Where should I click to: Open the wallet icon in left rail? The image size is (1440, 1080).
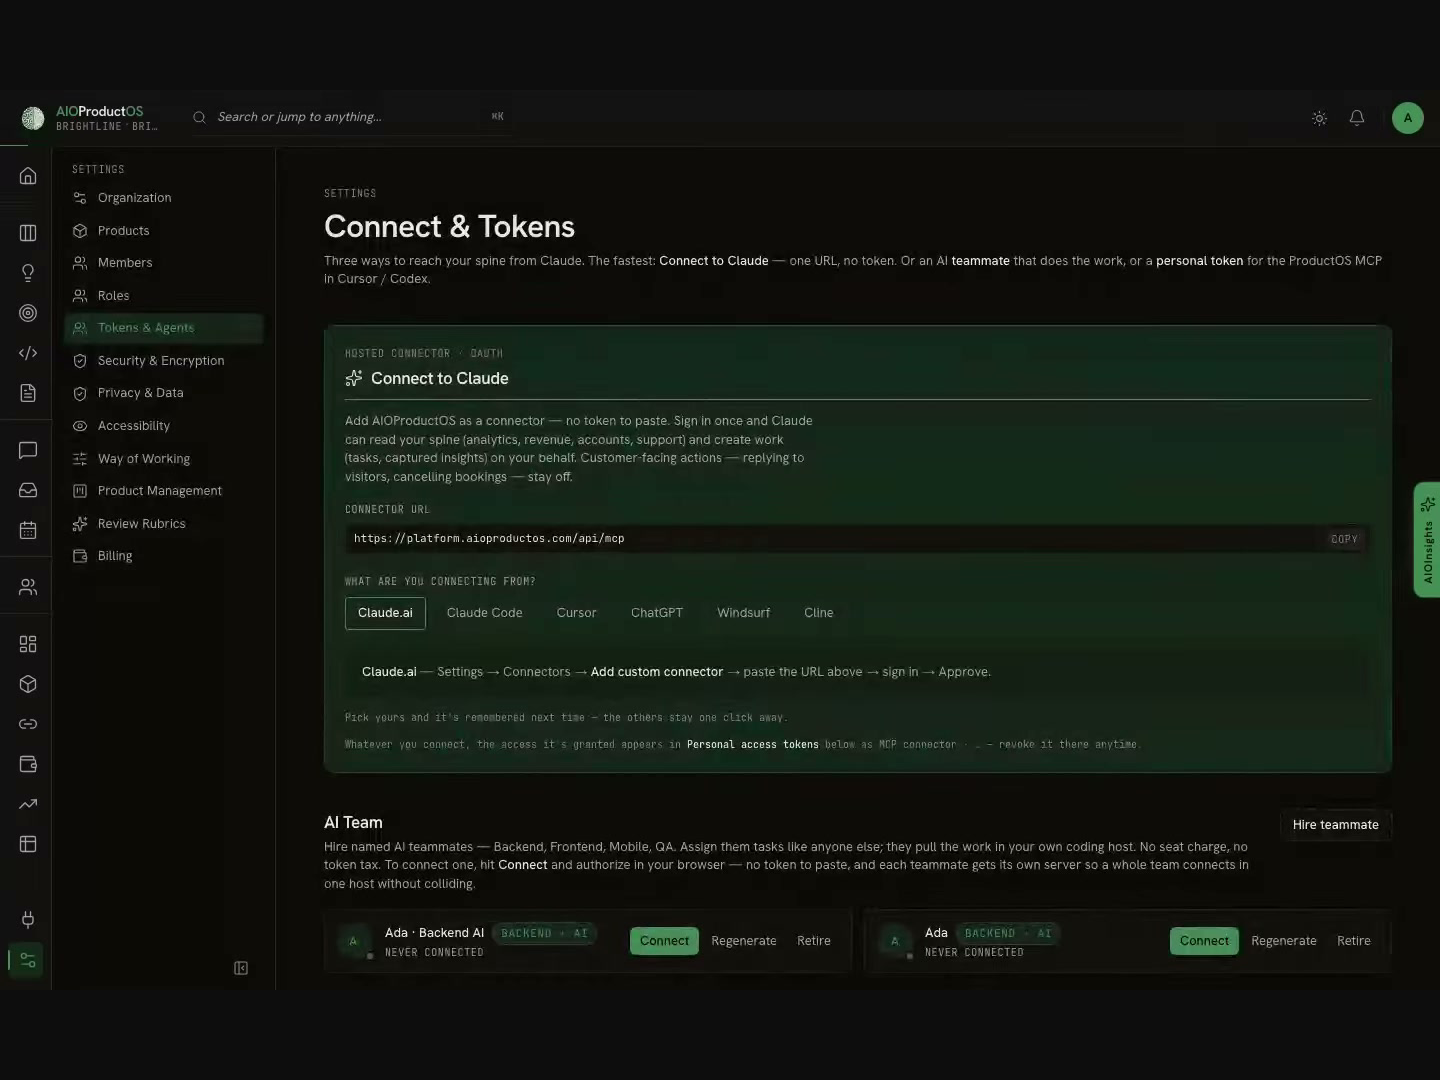(x=28, y=764)
